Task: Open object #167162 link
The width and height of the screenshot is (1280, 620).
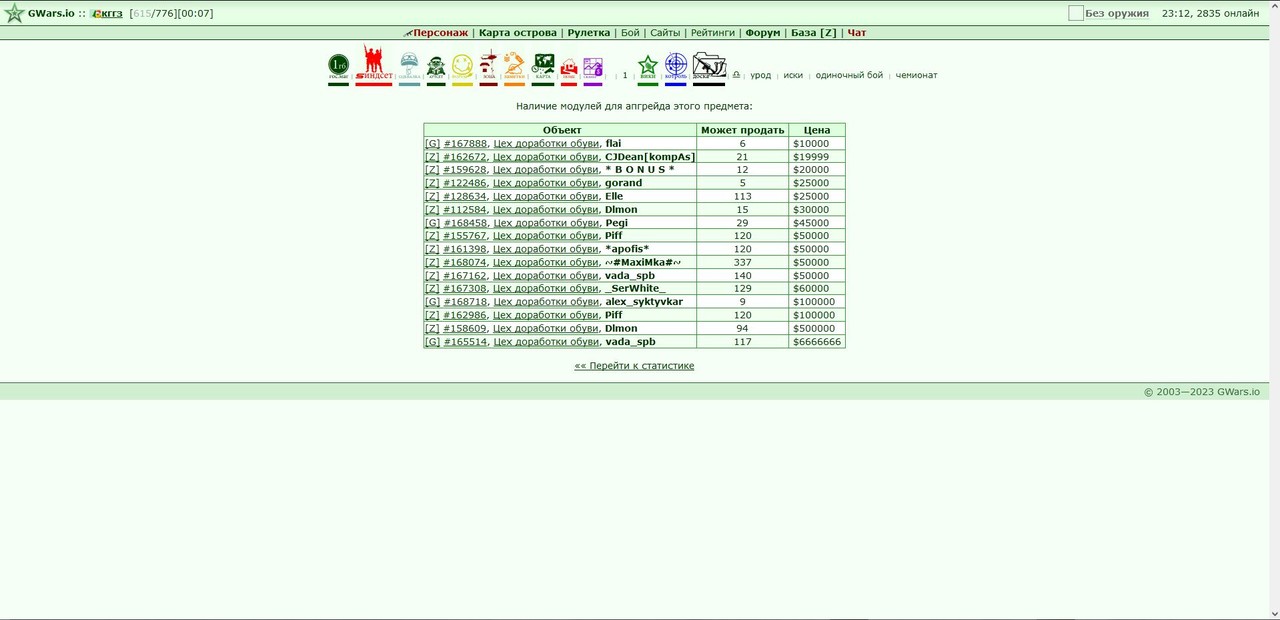Action: click(x=465, y=276)
